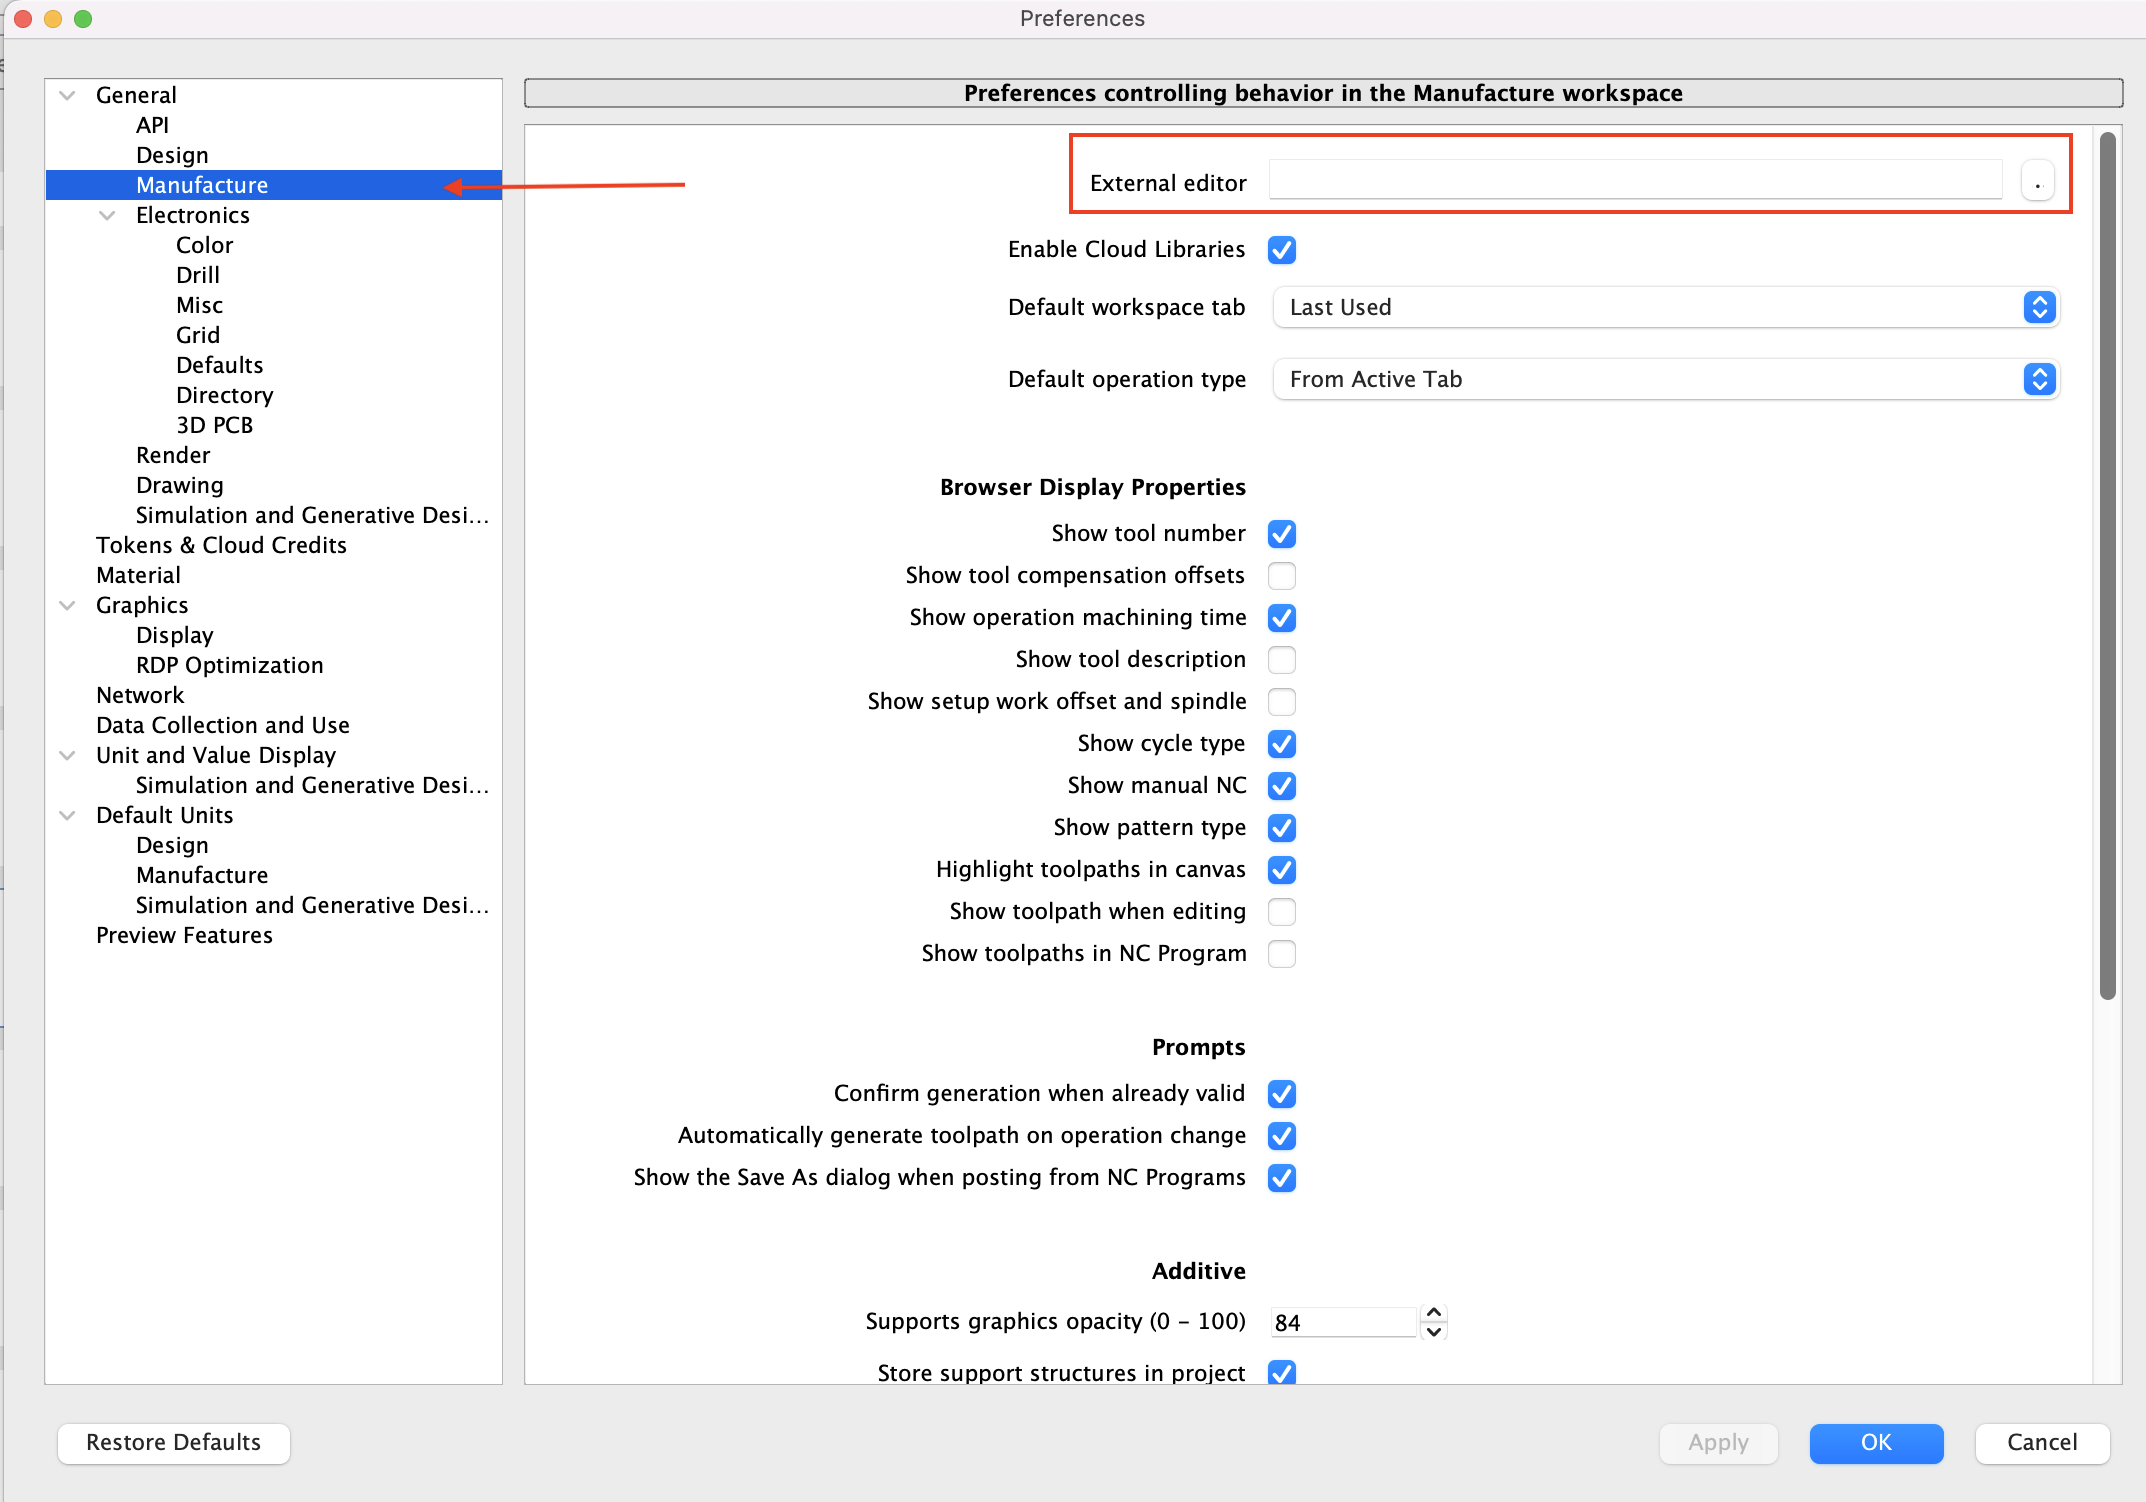The height and width of the screenshot is (1502, 2146).
Task: Open the Default operation type dropdown
Action: [1665, 379]
